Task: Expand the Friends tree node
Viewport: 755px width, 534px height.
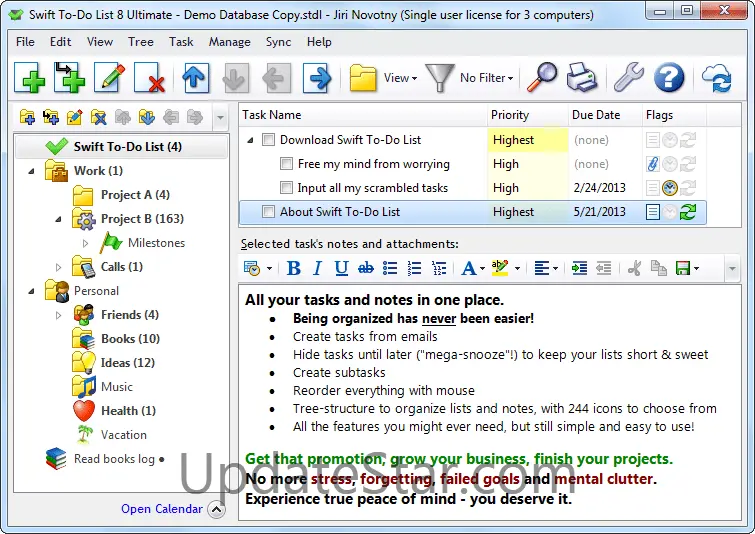Action: 59,315
